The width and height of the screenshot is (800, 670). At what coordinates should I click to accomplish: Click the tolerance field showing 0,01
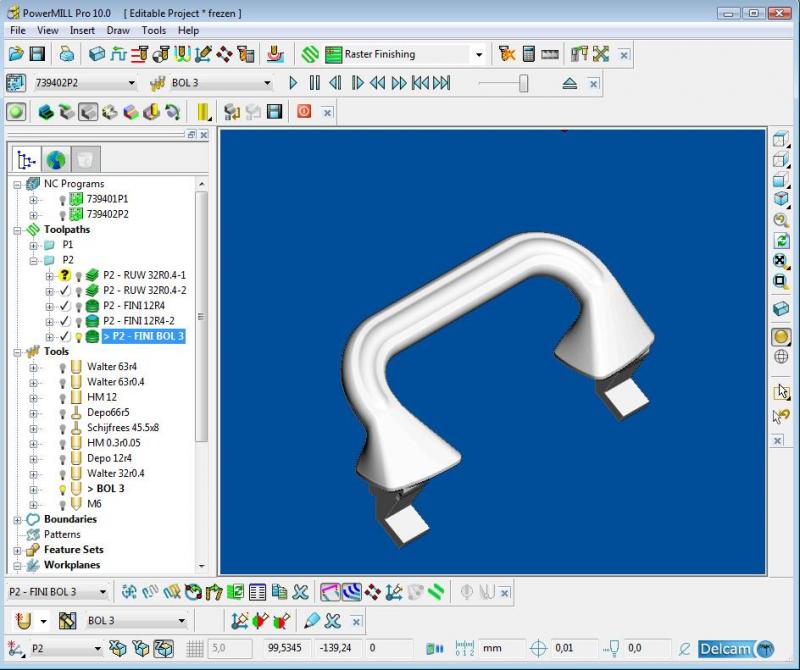[573, 649]
